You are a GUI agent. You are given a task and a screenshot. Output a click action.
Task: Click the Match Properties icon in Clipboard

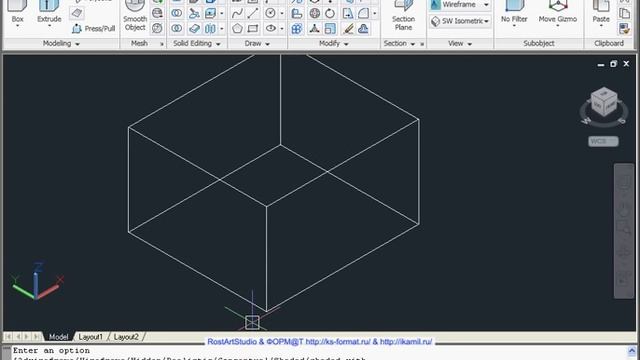coord(624,29)
